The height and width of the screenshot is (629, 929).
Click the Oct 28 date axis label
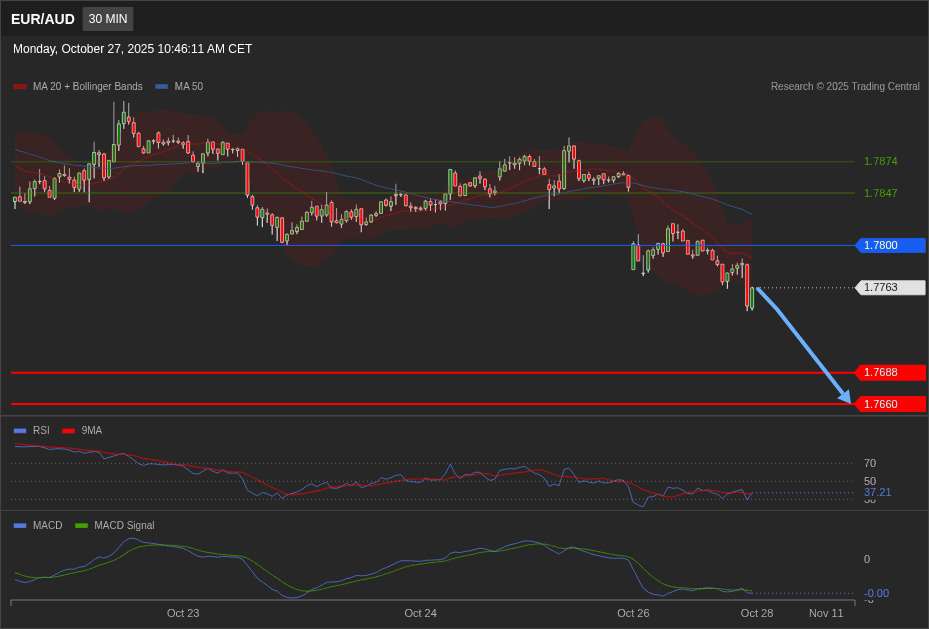[756, 613]
